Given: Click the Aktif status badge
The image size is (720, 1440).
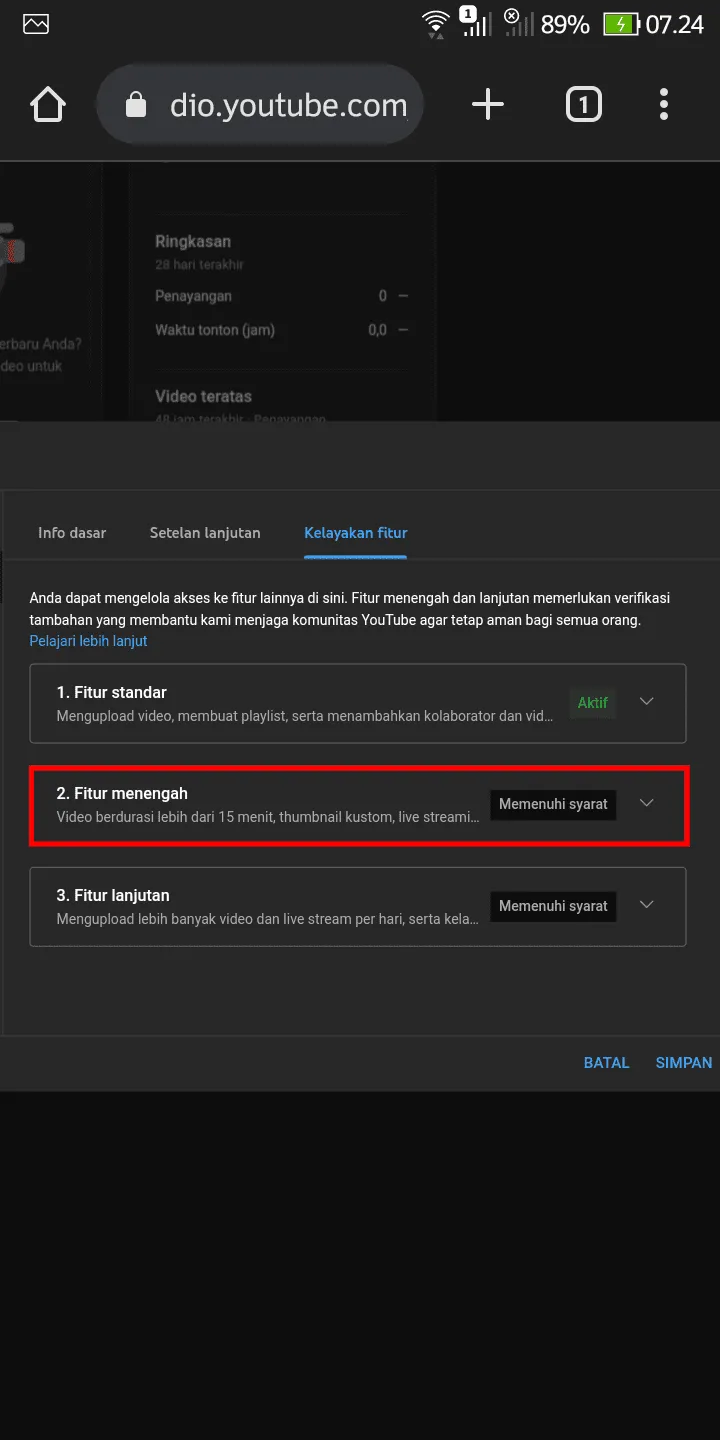Looking at the screenshot, I should (592, 703).
